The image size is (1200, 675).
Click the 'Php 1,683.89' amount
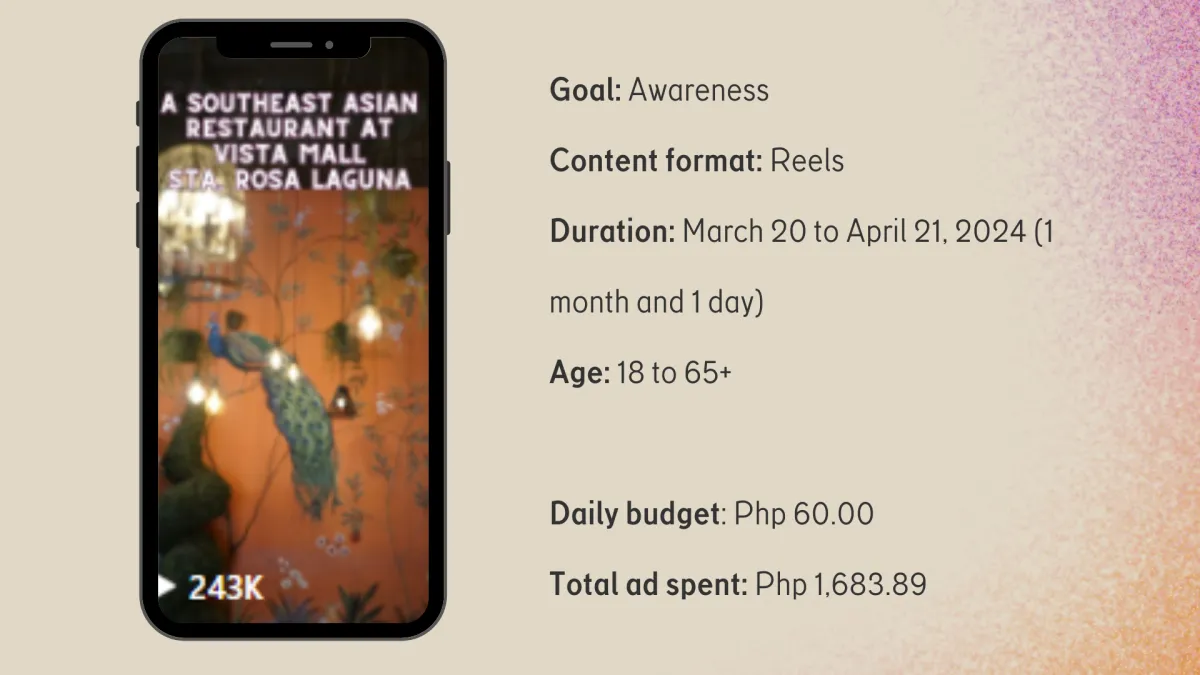[841, 584]
